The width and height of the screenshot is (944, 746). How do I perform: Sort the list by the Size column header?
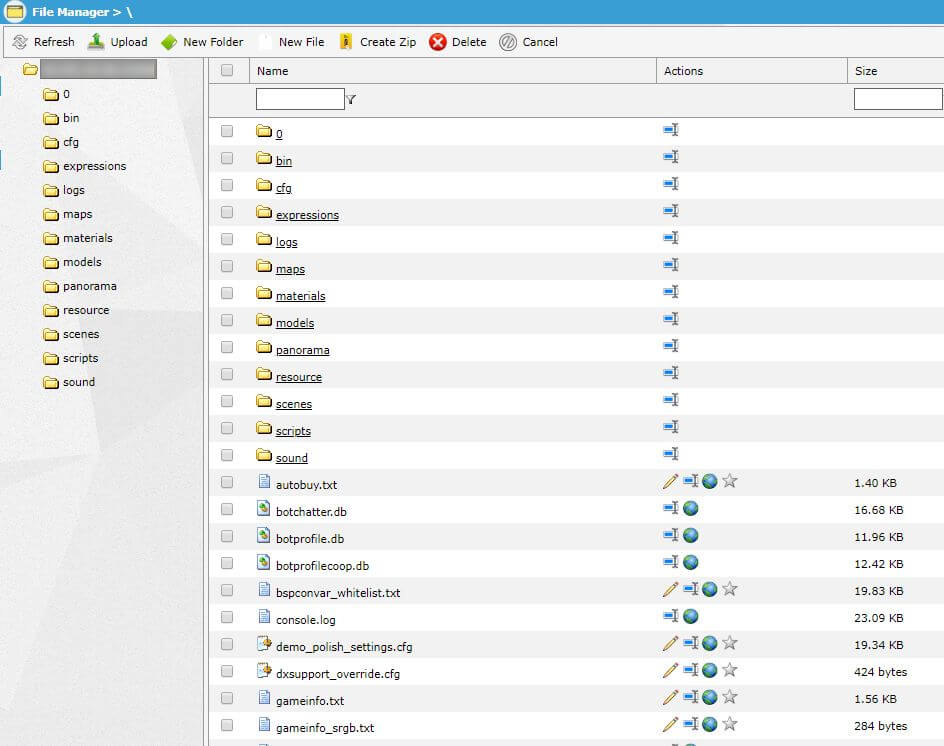866,71
